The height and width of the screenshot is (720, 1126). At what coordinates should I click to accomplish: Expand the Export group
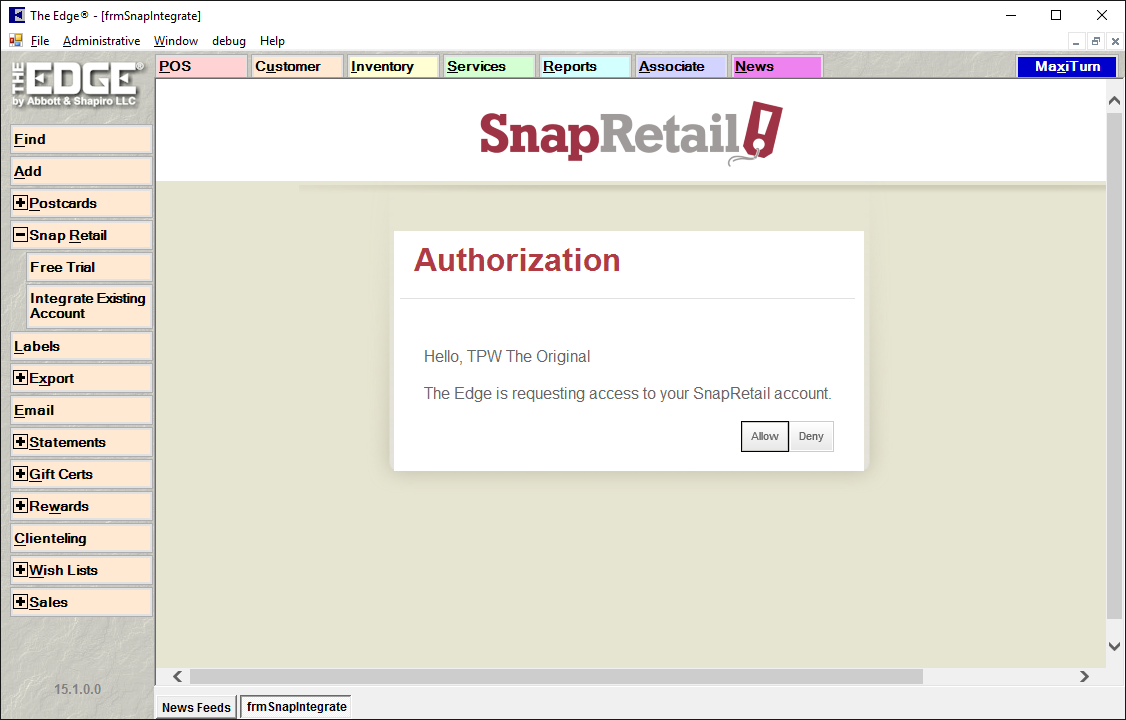tap(21, 378)
